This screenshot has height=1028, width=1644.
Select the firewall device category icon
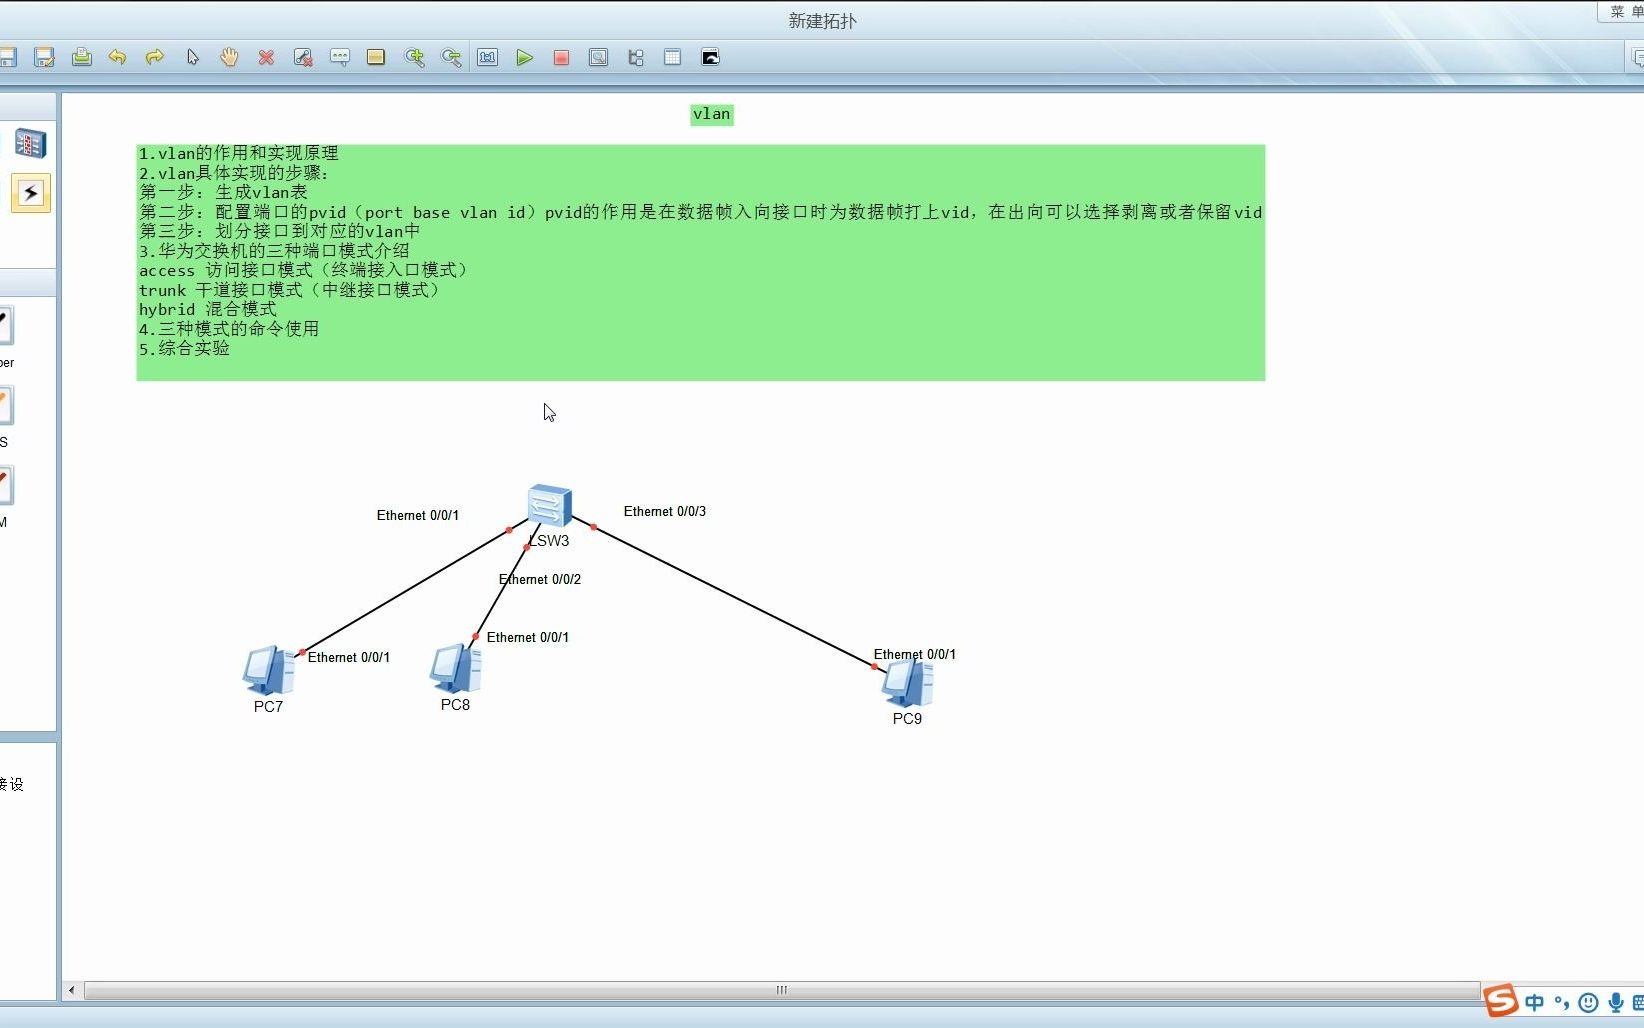pos(30,144)
